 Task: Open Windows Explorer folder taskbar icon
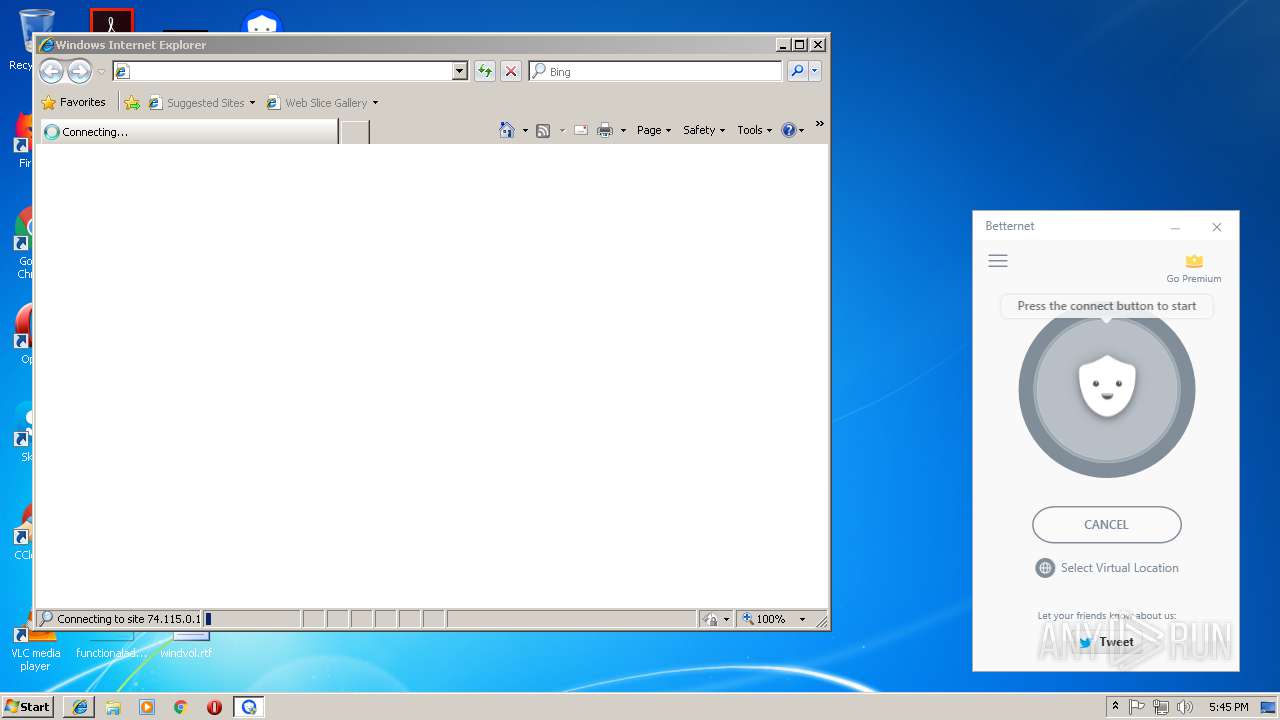pyautogui.click(x=113, y=707)
